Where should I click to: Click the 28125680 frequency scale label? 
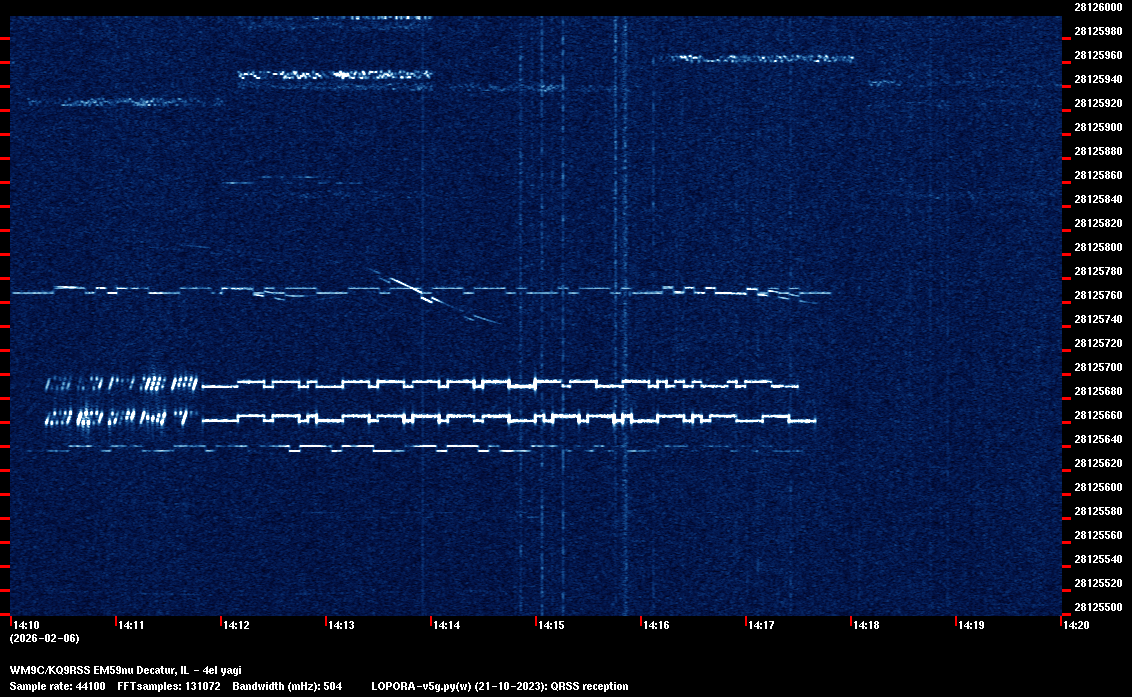[x=1097, y=391]
